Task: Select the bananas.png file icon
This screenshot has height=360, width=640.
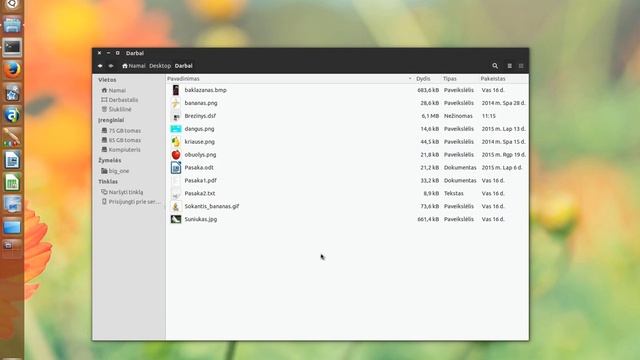Action: click(176, 103)
